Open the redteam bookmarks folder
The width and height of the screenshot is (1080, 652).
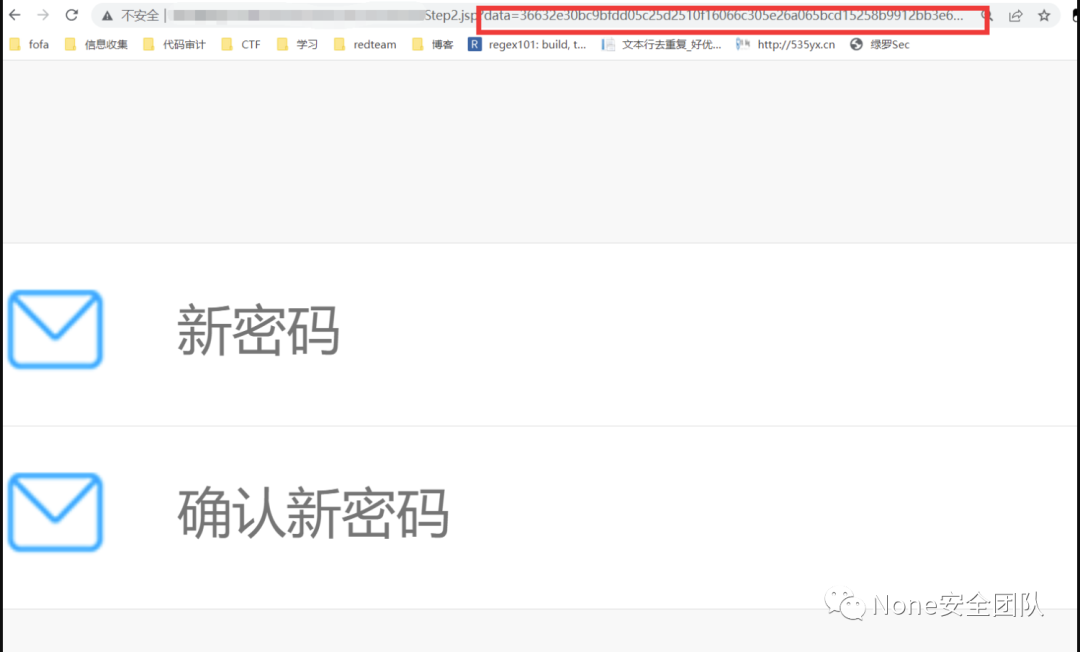click(365, 44)
